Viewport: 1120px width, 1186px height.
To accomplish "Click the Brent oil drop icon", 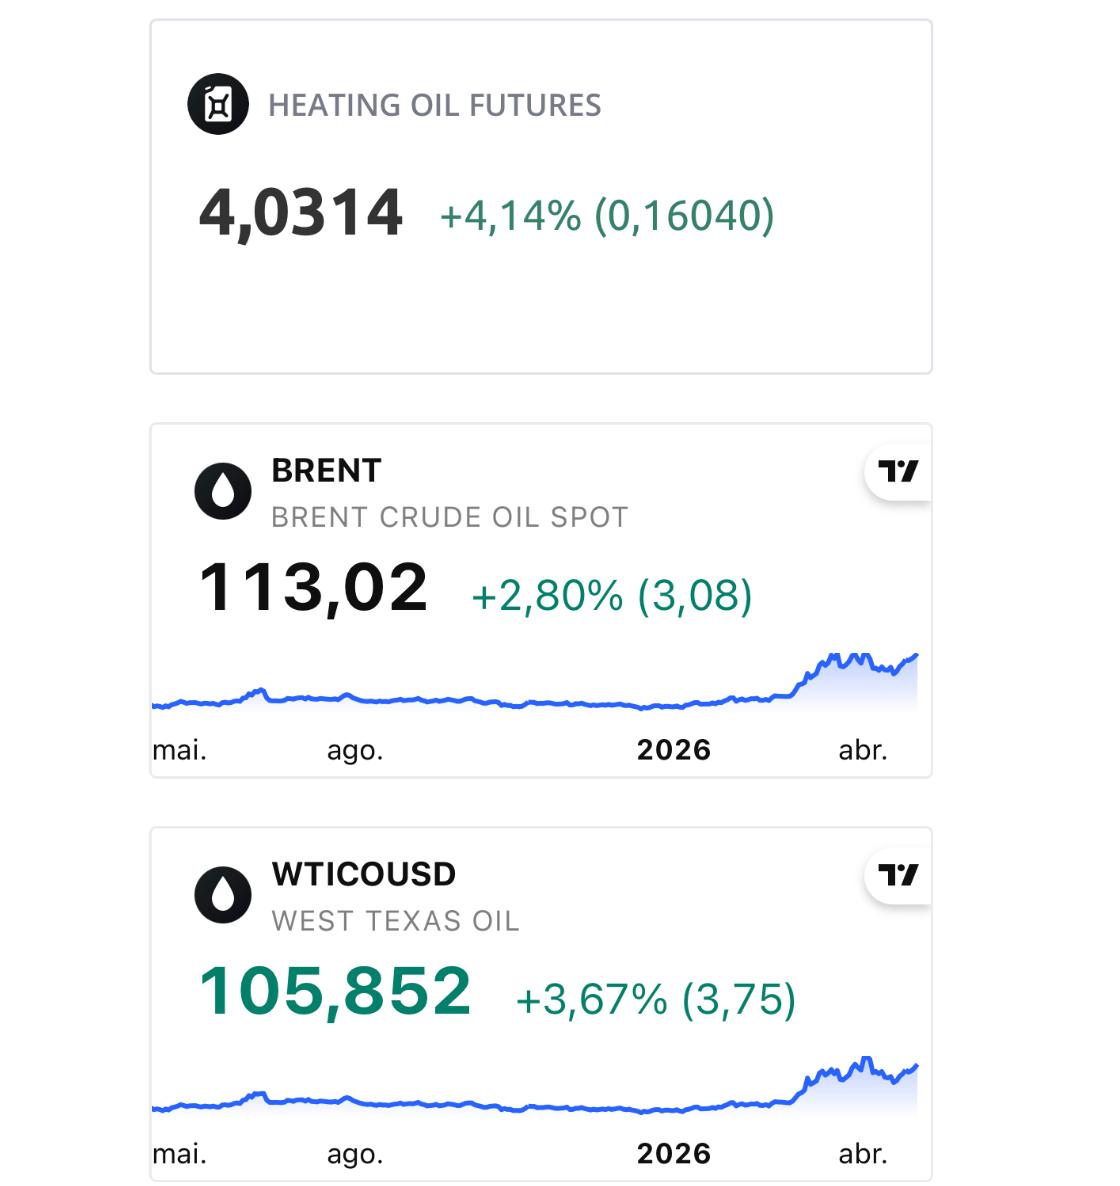I will [x=222, y=491].
